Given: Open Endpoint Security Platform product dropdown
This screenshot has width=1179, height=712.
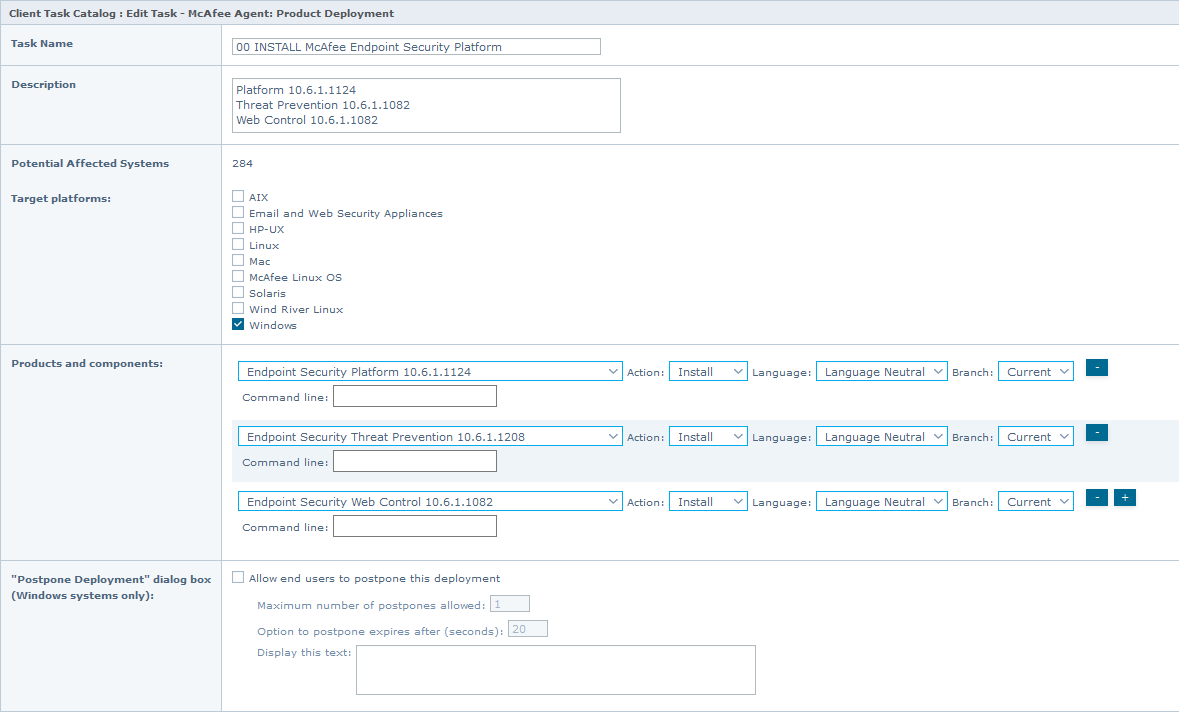Looking at the screenshot, I should [430, 372].
